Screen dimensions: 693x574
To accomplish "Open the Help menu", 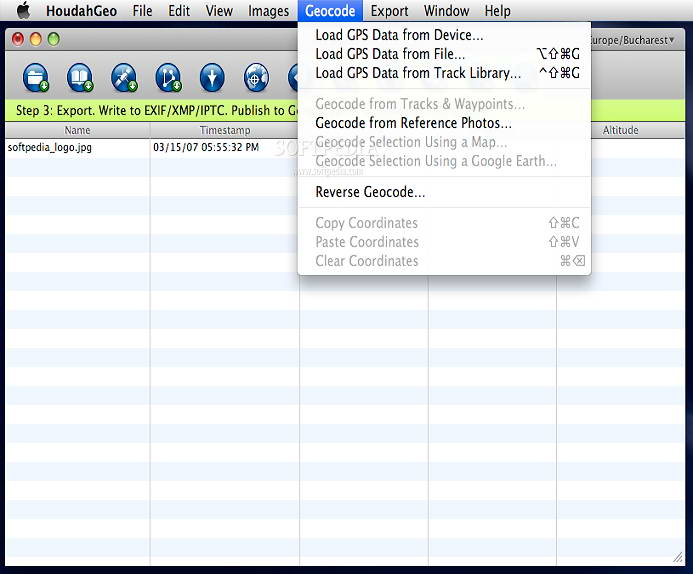I will click(x=498, y=11).
